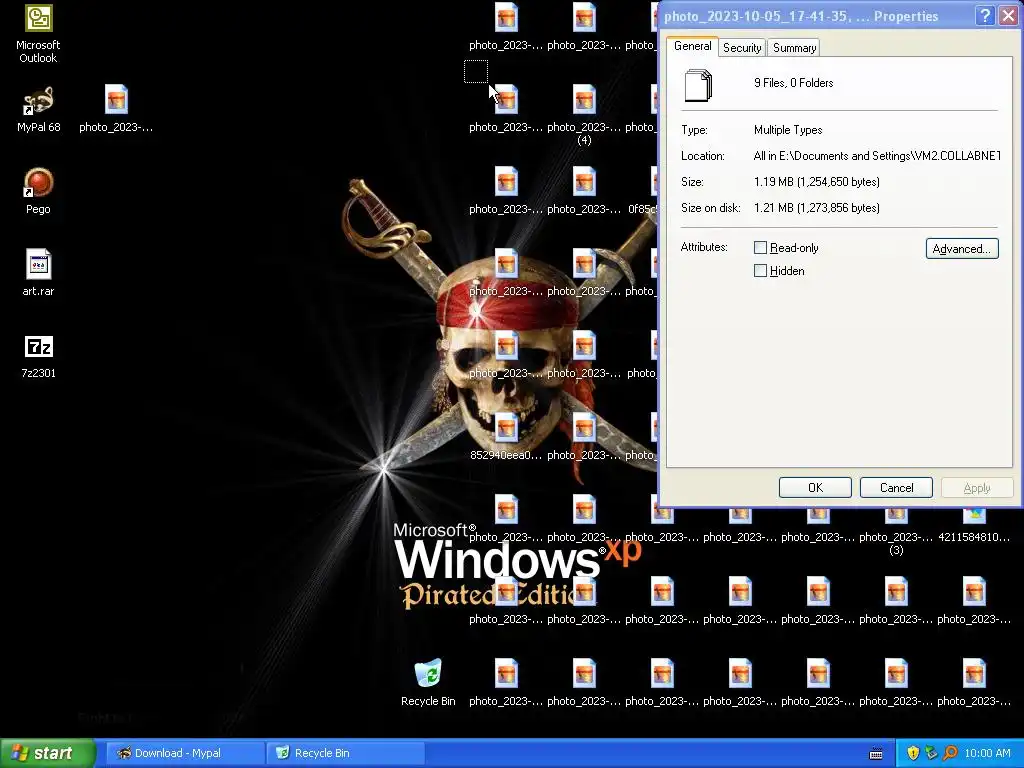The image size is (1024, 768).
Task: Toggle the Hidden attribute checkbox
Action: [x=760, y=270]
